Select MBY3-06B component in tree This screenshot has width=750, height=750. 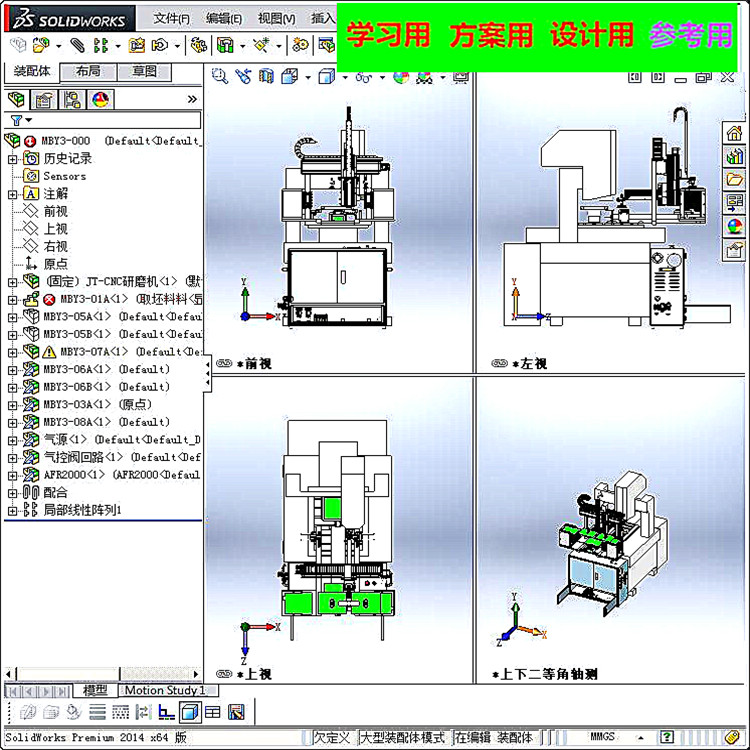(106, 387)
